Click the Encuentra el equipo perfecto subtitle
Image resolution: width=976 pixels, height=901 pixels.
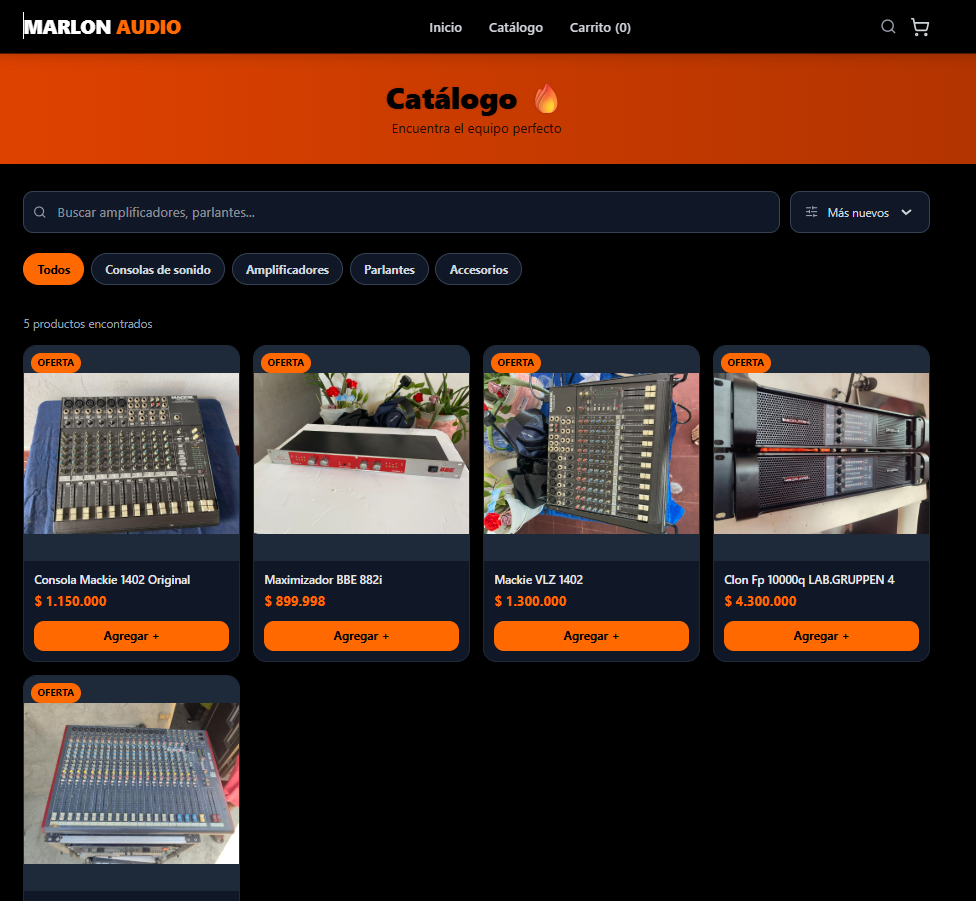pyautogui.click(x=477, y=128)
